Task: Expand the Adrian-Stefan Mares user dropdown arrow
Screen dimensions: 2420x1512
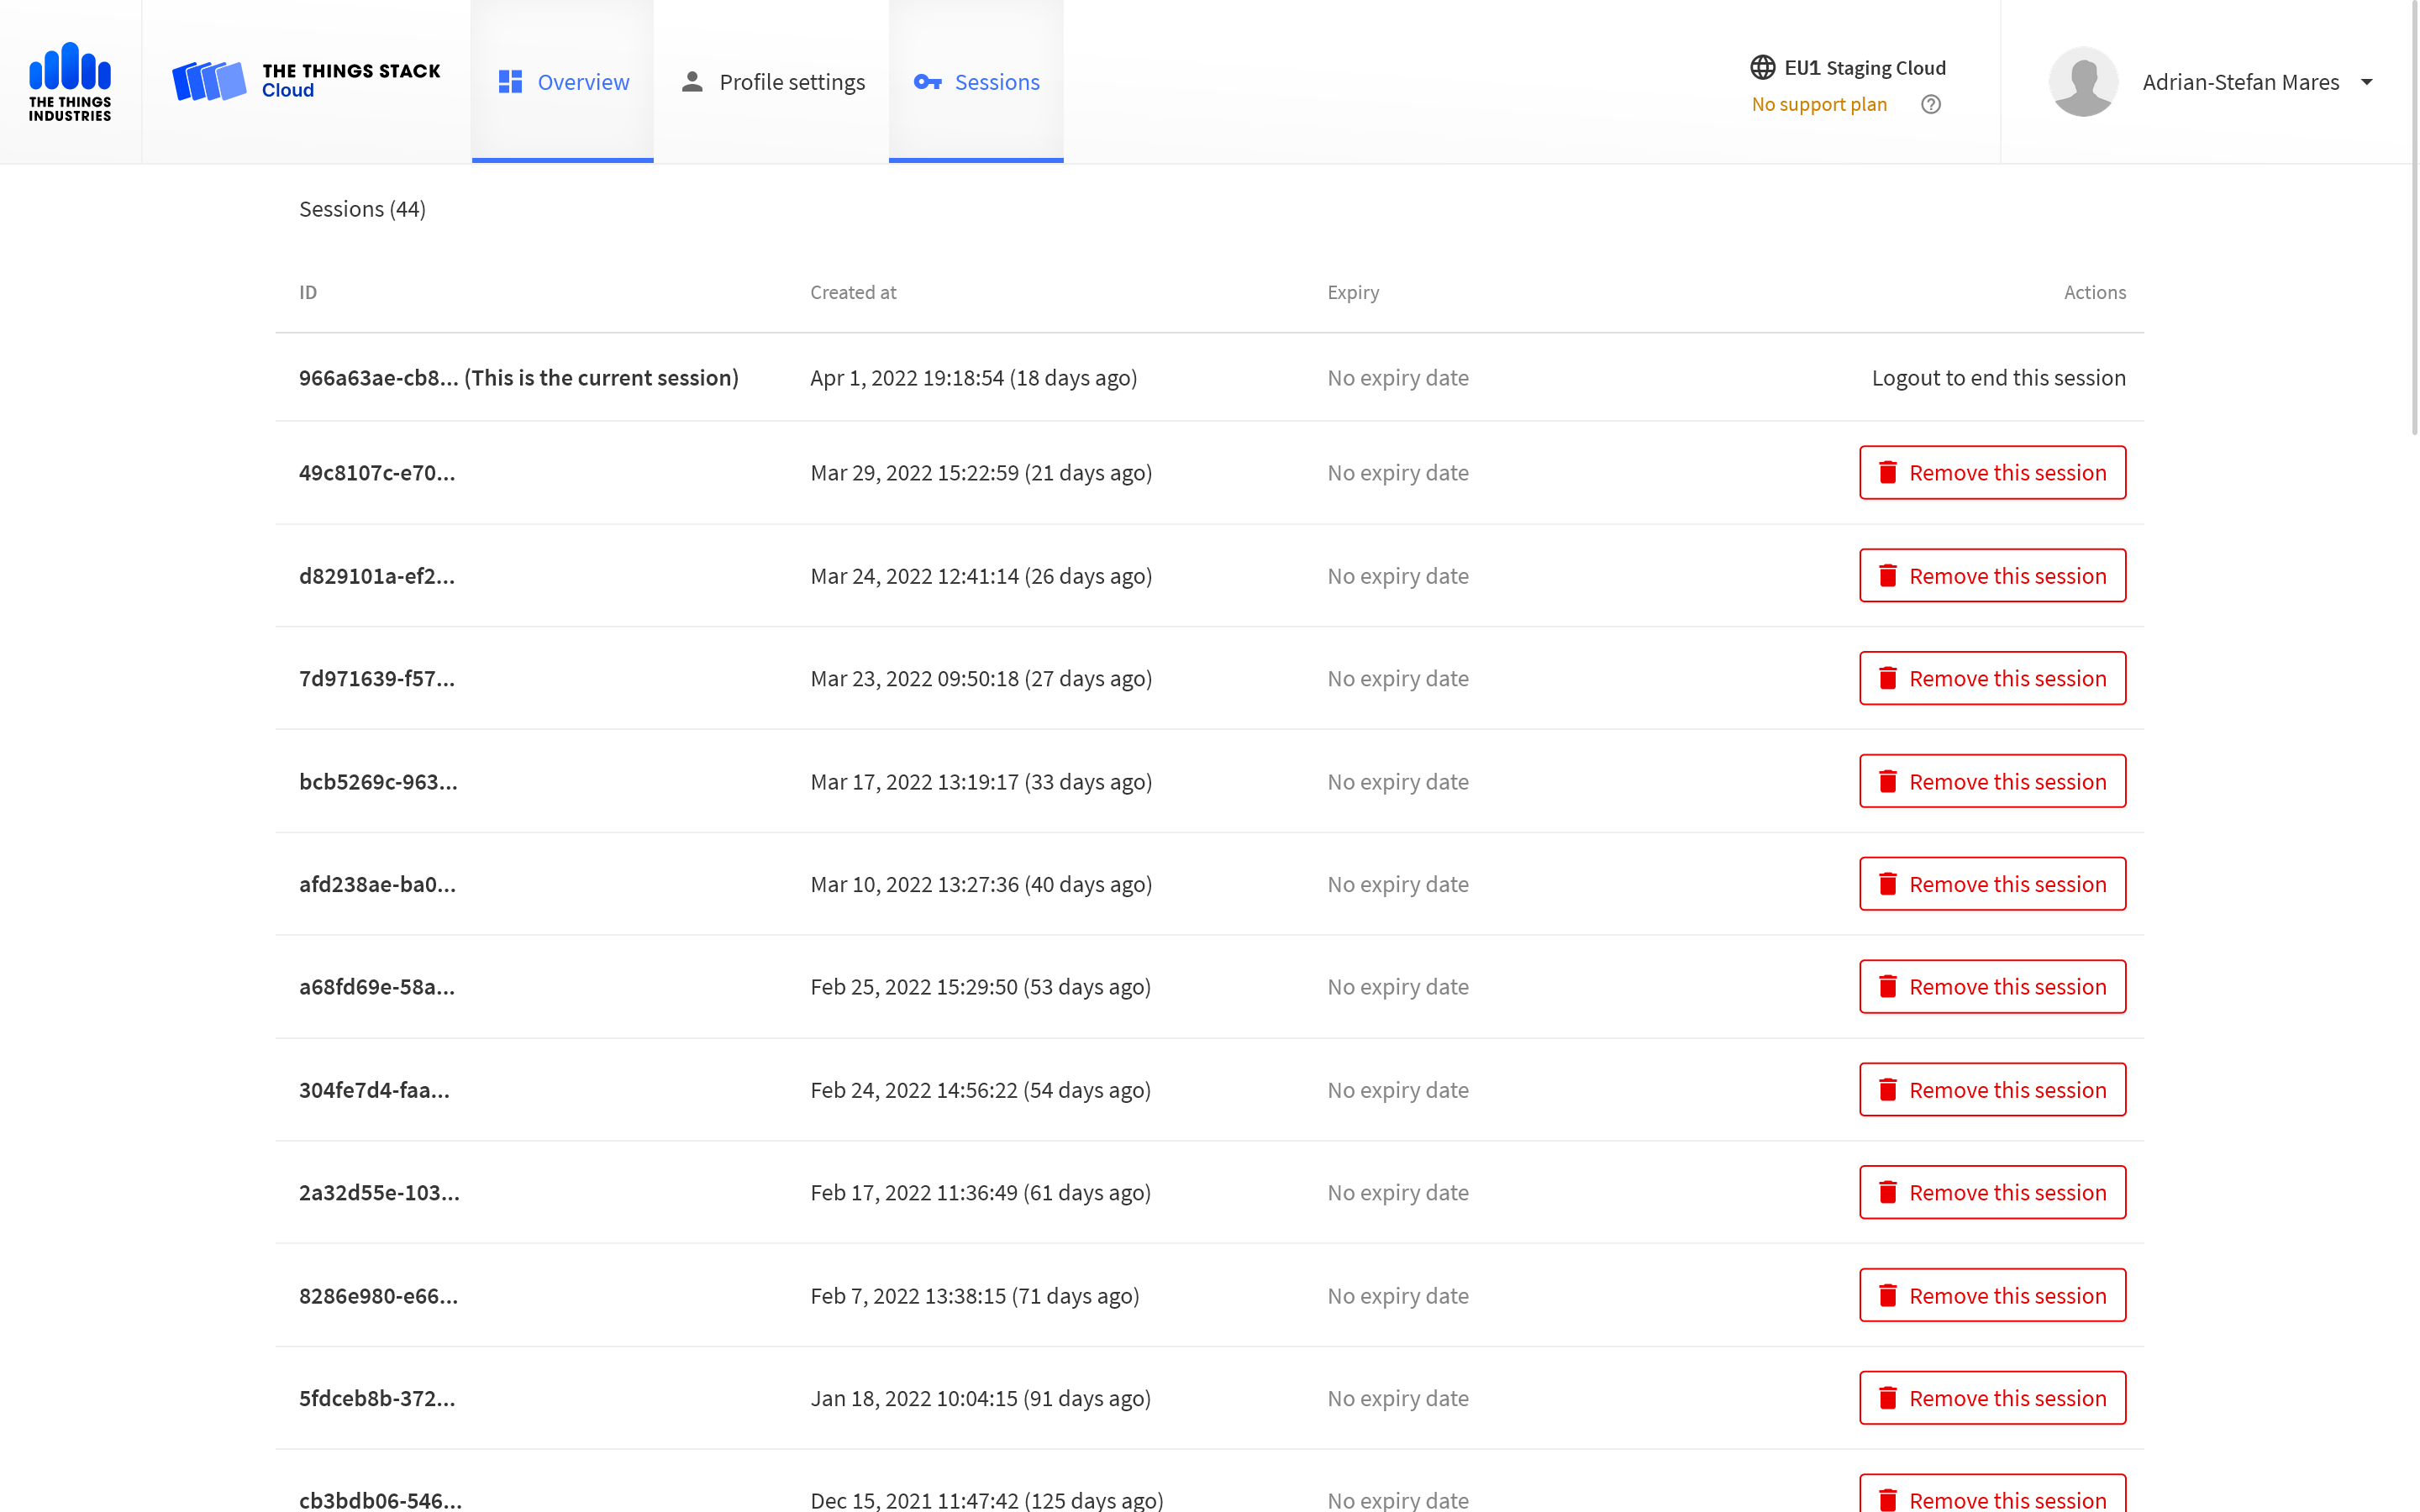Action: tap(2366, 82)
